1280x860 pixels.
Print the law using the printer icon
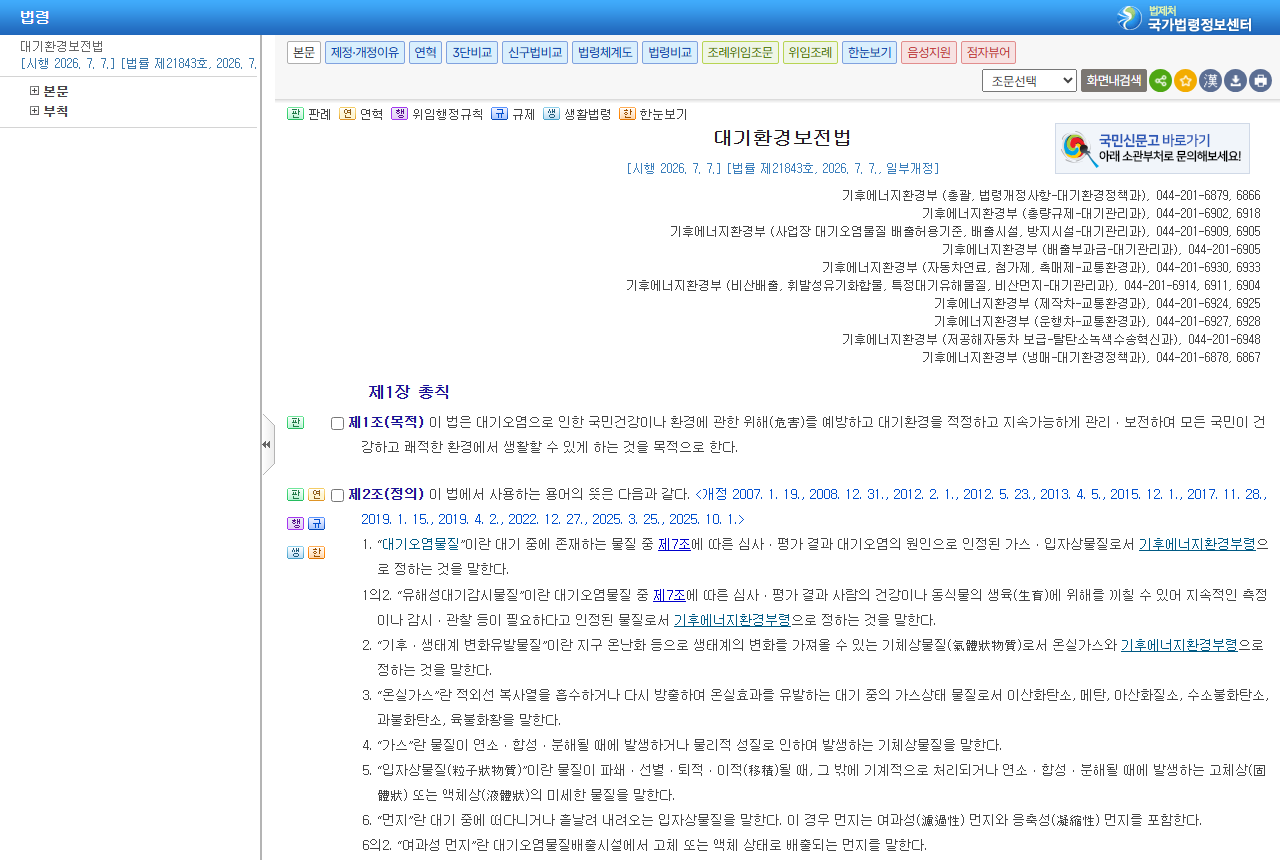pyautogui.click(x=1260, y=81)
